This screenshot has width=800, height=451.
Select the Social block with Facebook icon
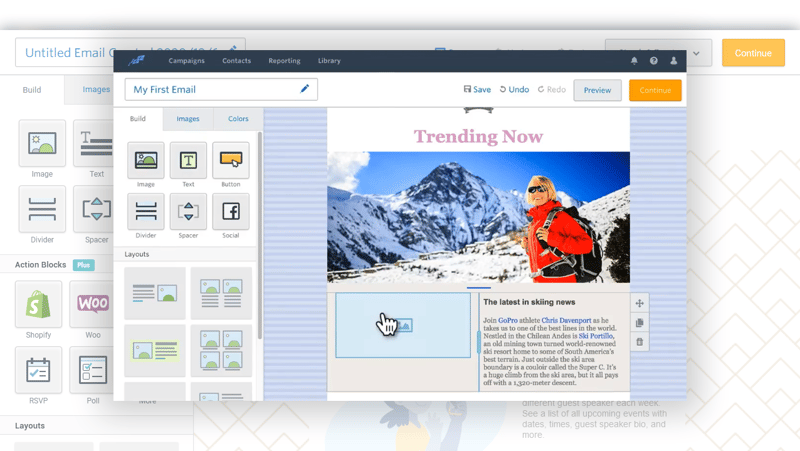[x=231, y=211]
